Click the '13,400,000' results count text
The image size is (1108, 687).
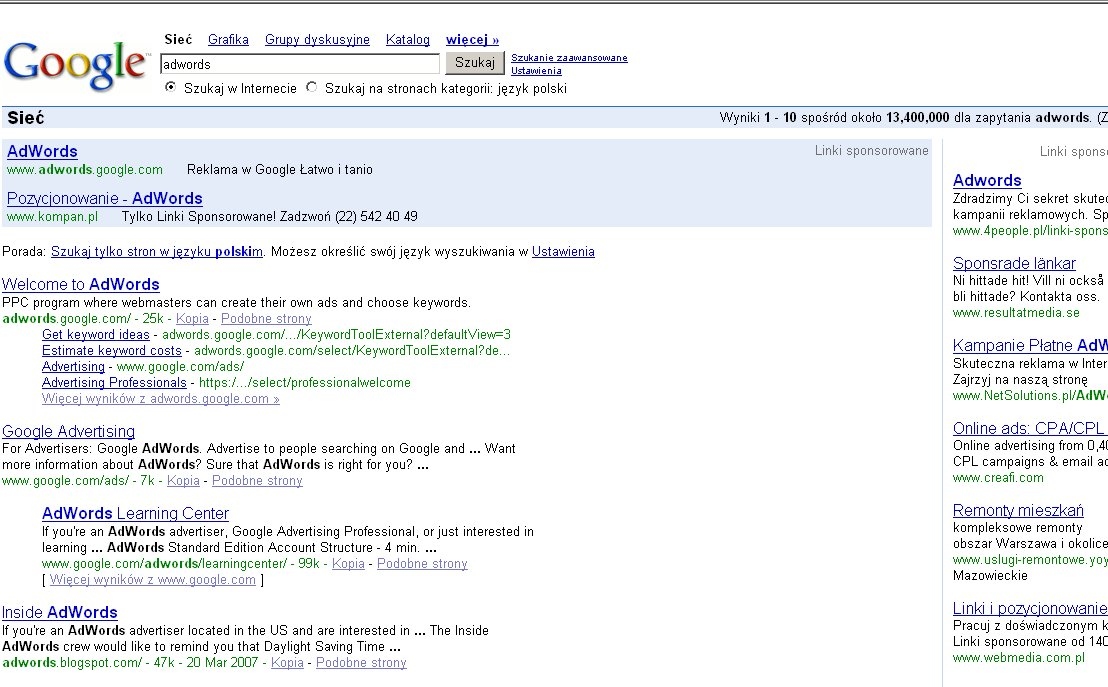pyautogui.click(x=917, y=117)
